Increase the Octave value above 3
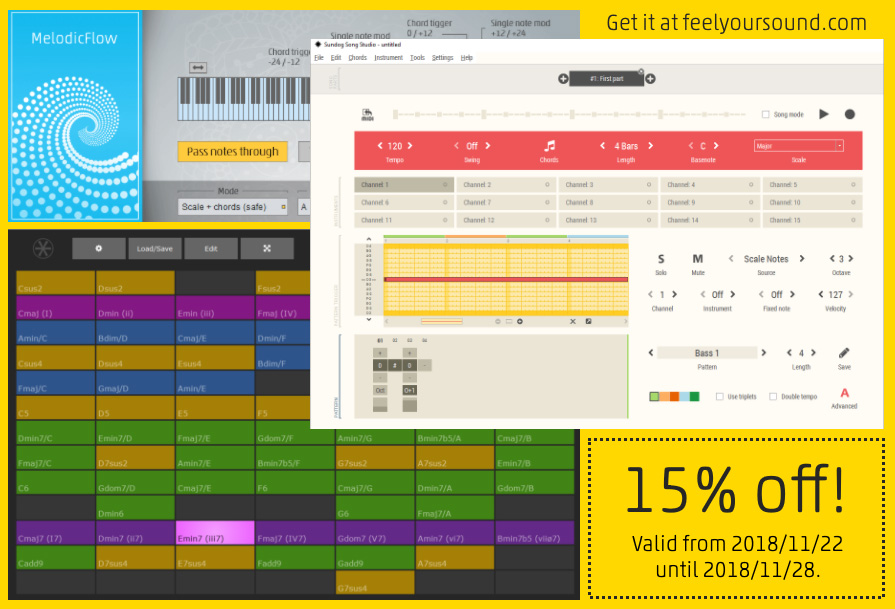The image size is (895, 609). [851, 259]
